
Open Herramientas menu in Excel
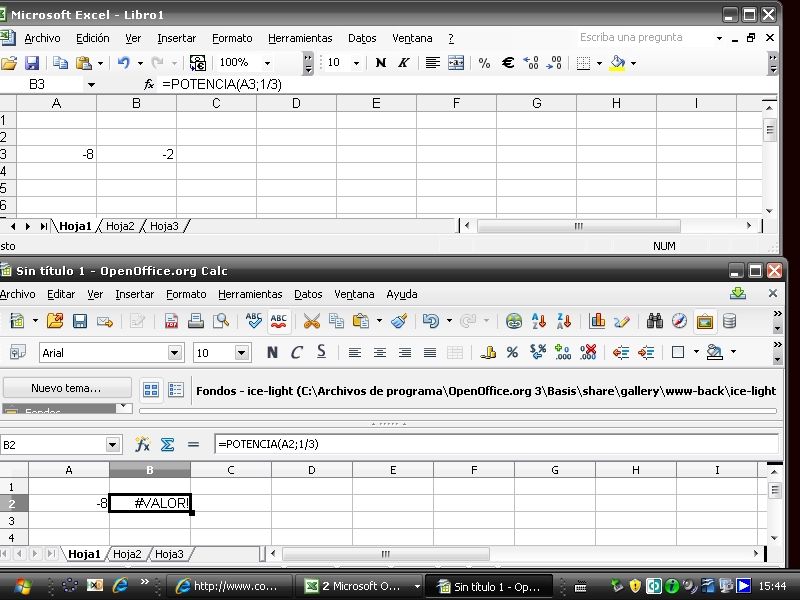click(300, 38)
